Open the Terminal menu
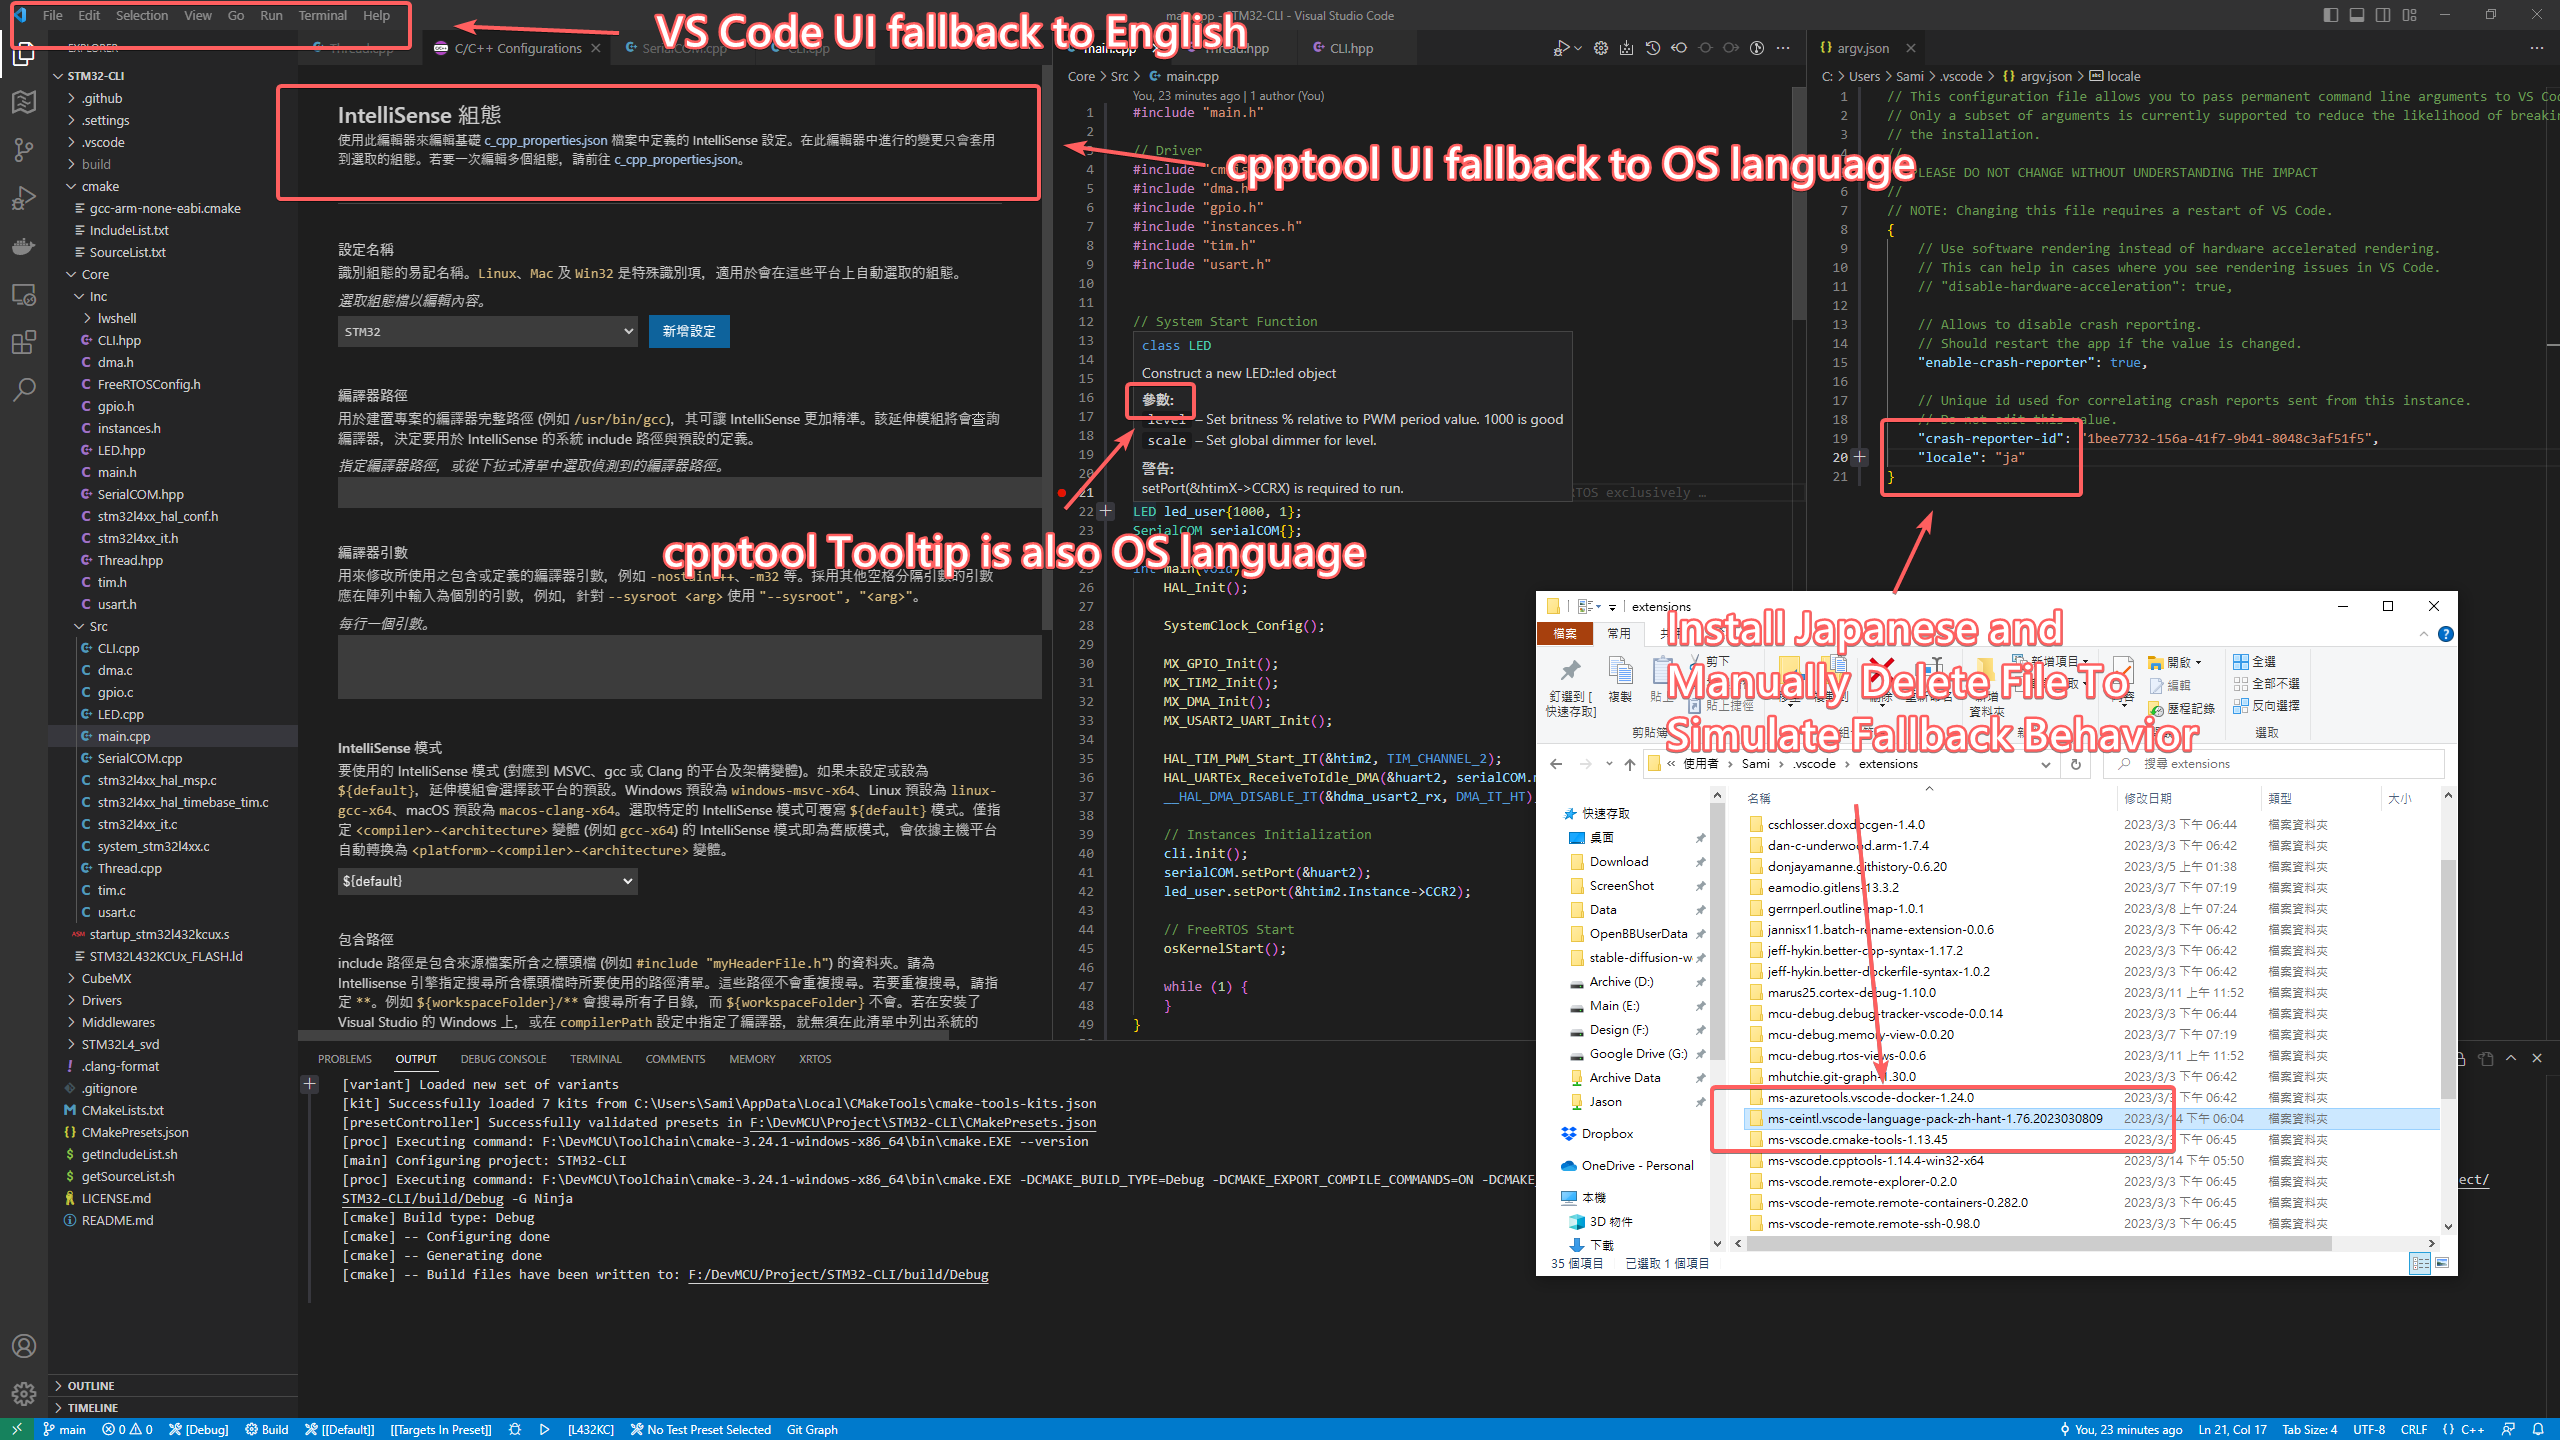This screenshot has width=2560, height=1440. tap(322, 15)
